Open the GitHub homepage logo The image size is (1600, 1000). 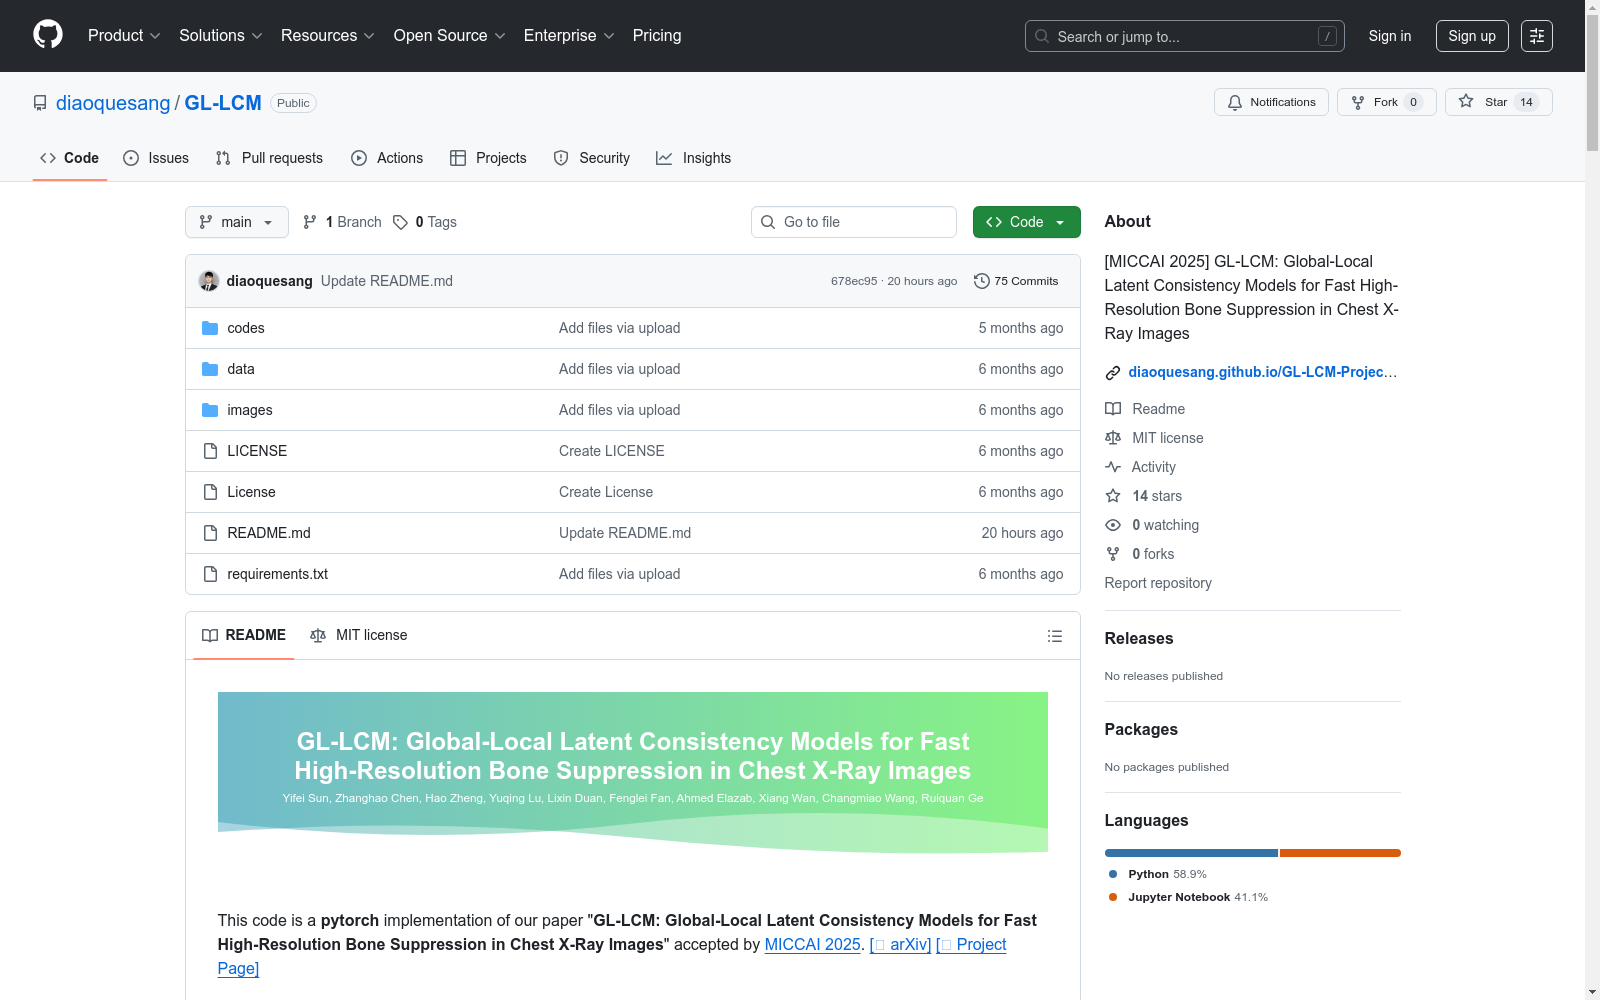point(48,35)
